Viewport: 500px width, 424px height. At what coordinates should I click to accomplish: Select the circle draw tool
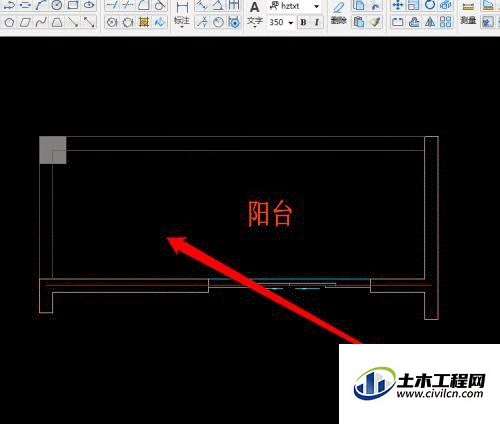coord(57,5)
